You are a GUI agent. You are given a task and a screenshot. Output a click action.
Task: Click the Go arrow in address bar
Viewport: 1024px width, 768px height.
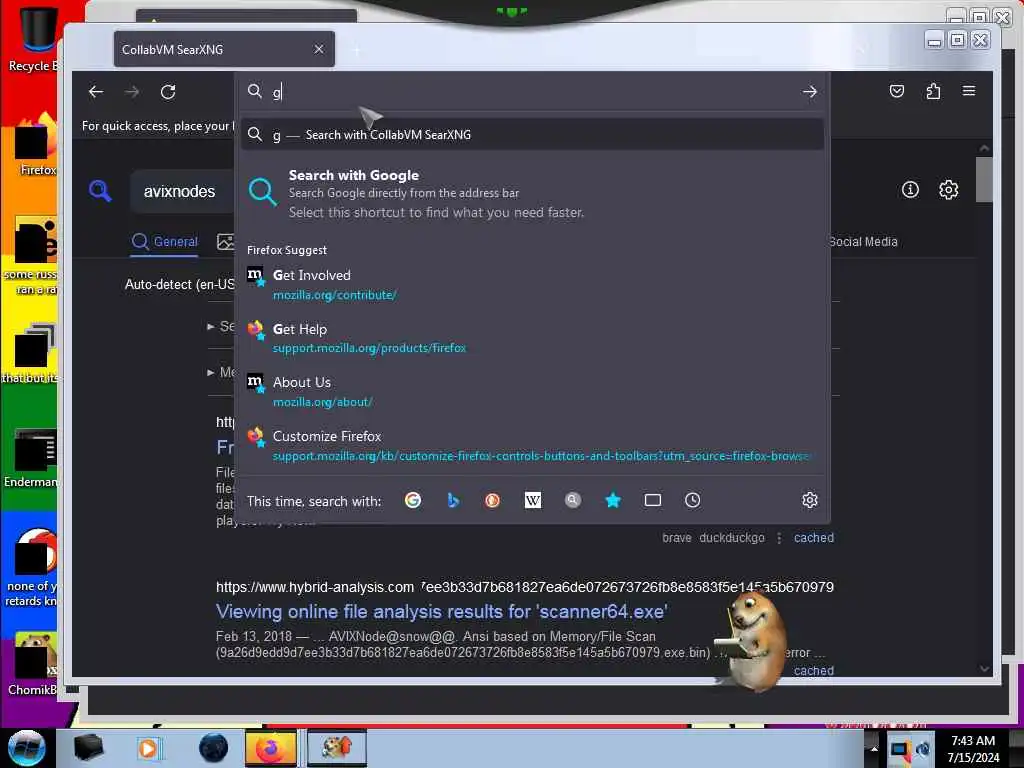click(810, 92)
